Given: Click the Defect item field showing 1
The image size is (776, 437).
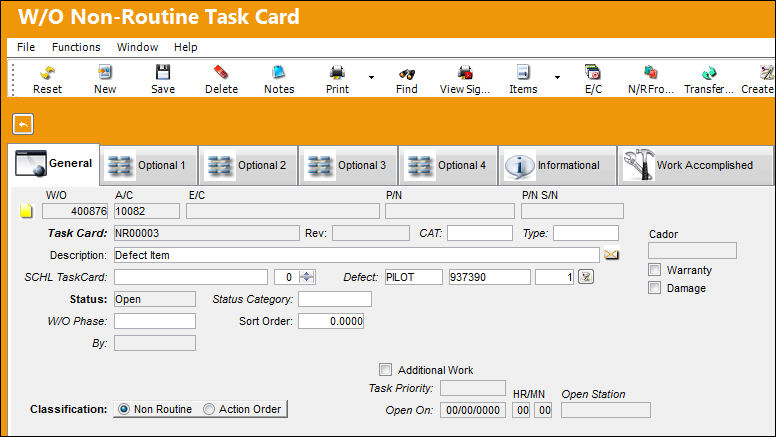Looking at the screenshot, I should point(555,277).
